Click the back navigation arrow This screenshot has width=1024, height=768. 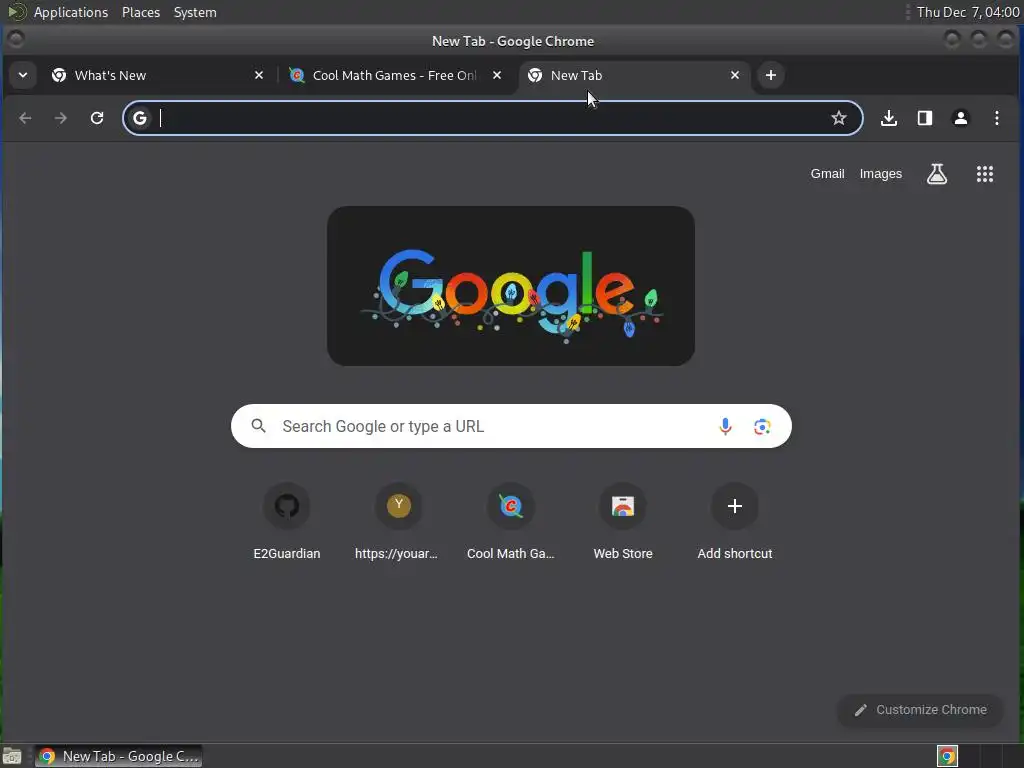click(x=25, y=118)
